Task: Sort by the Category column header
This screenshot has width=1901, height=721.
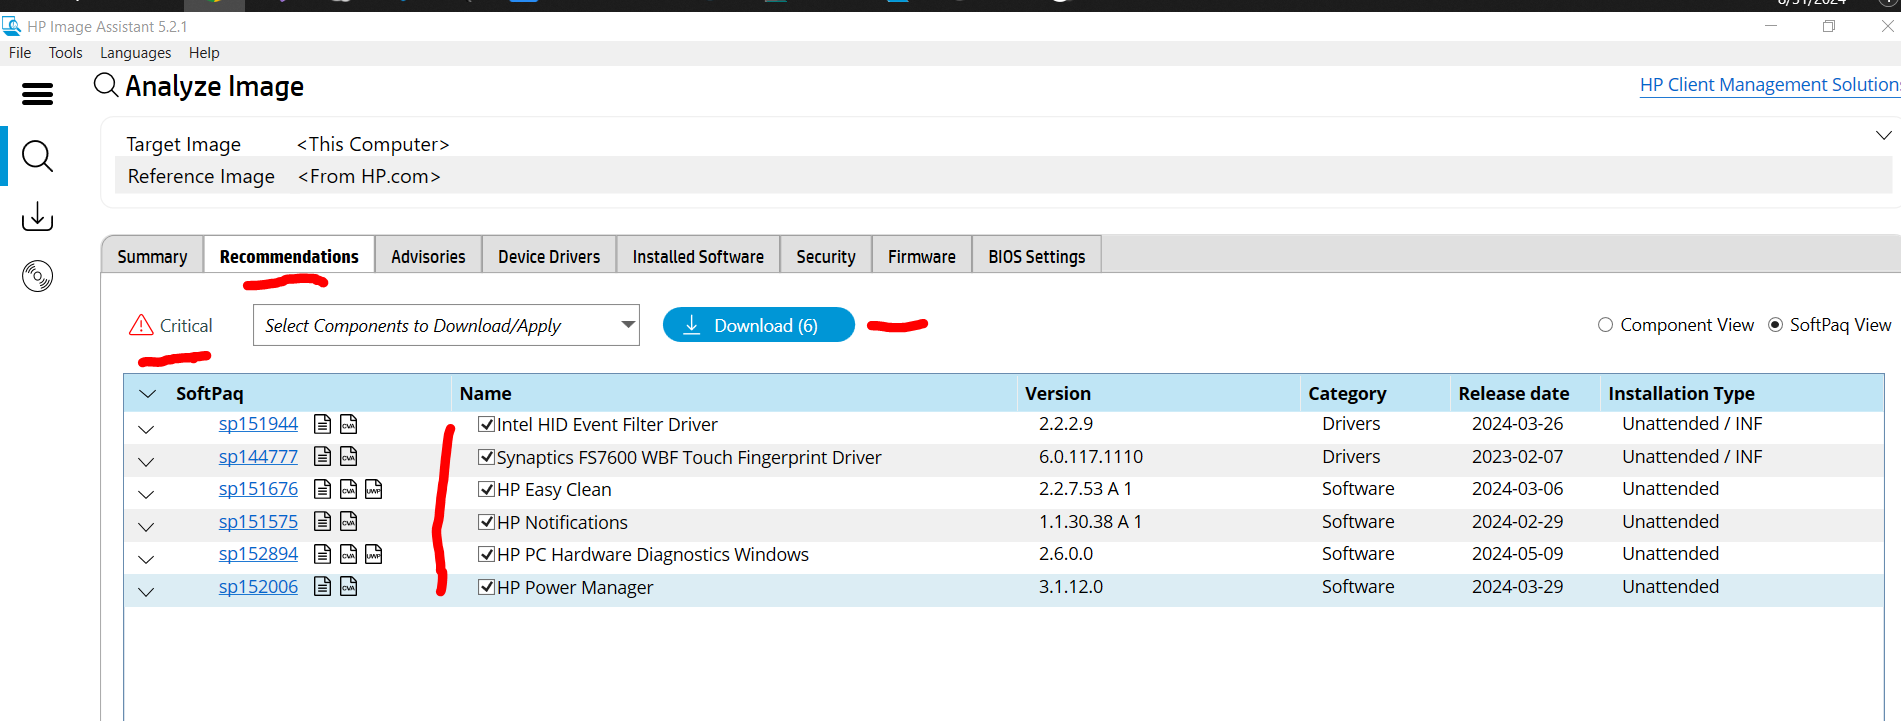Action: 1375,394
